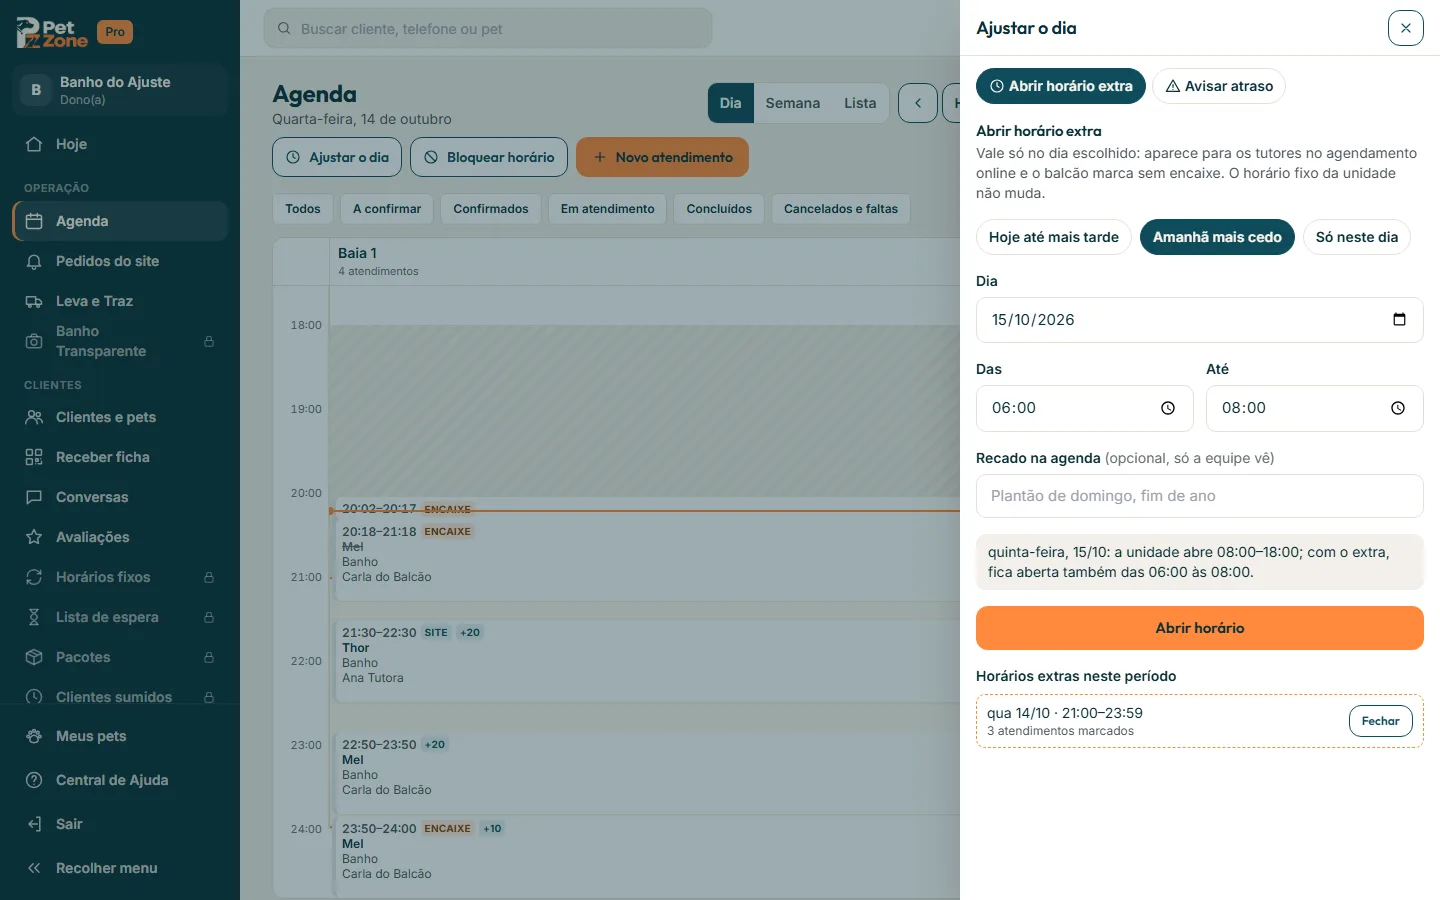Screen dimensions: 1440x900
Task: Select the Amanhã mais cedo preset
Action: coord(1217,237)
